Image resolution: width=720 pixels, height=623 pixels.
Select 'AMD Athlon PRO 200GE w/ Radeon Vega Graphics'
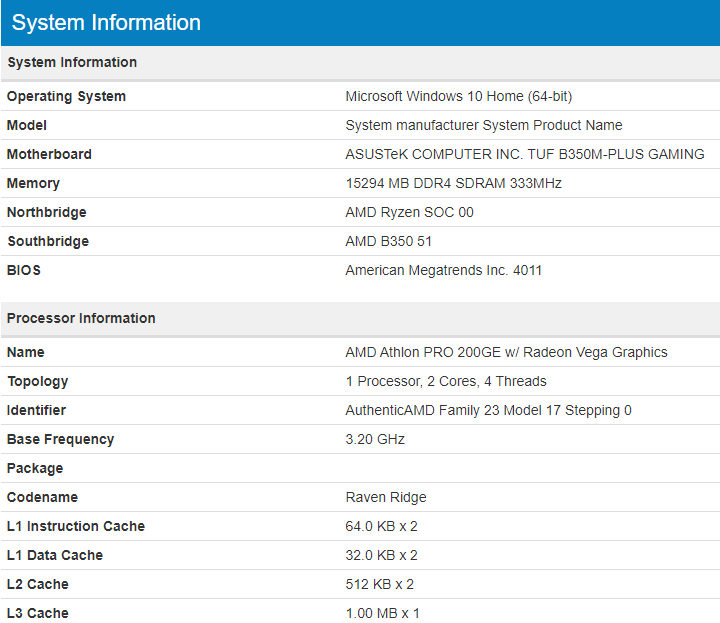[506, 352]
